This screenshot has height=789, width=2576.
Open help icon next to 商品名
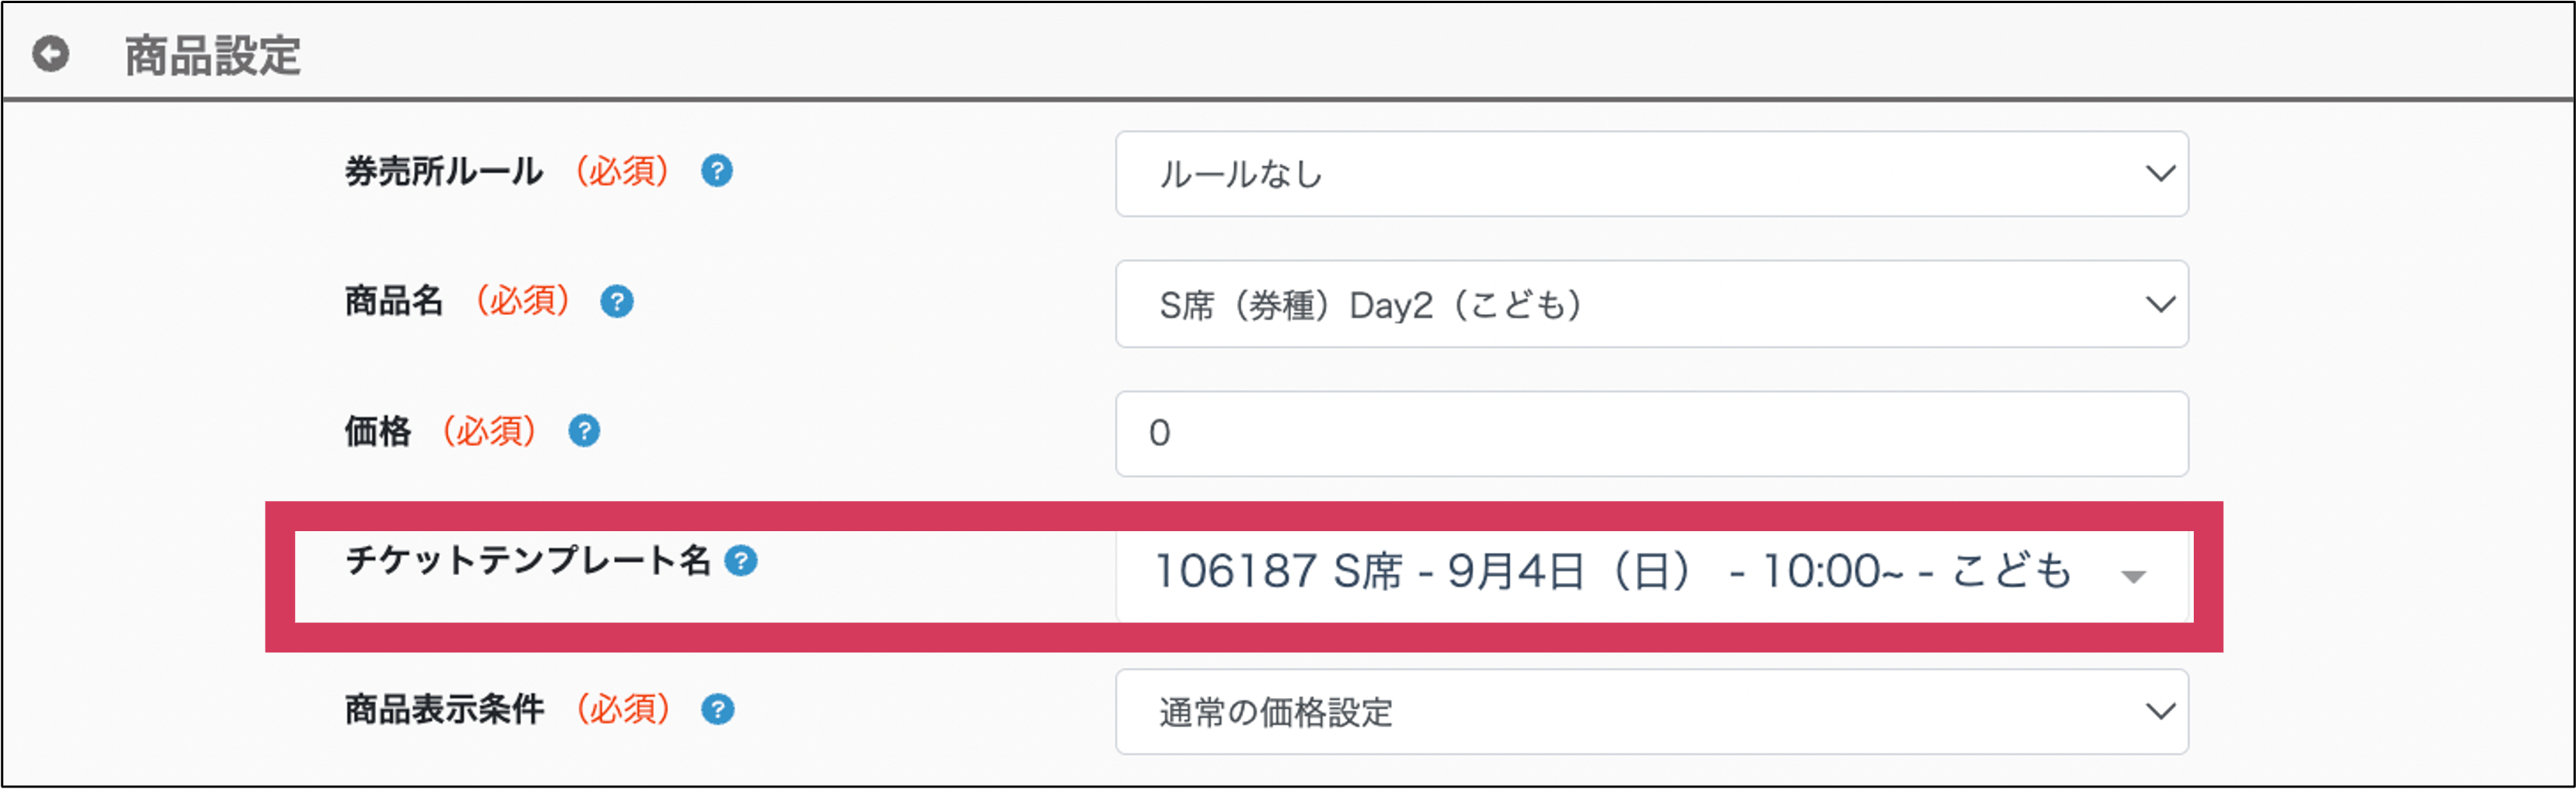coord(616,301)
